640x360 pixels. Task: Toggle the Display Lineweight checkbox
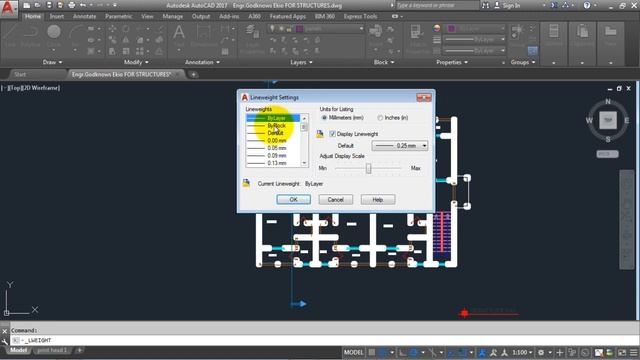[332, 134]
